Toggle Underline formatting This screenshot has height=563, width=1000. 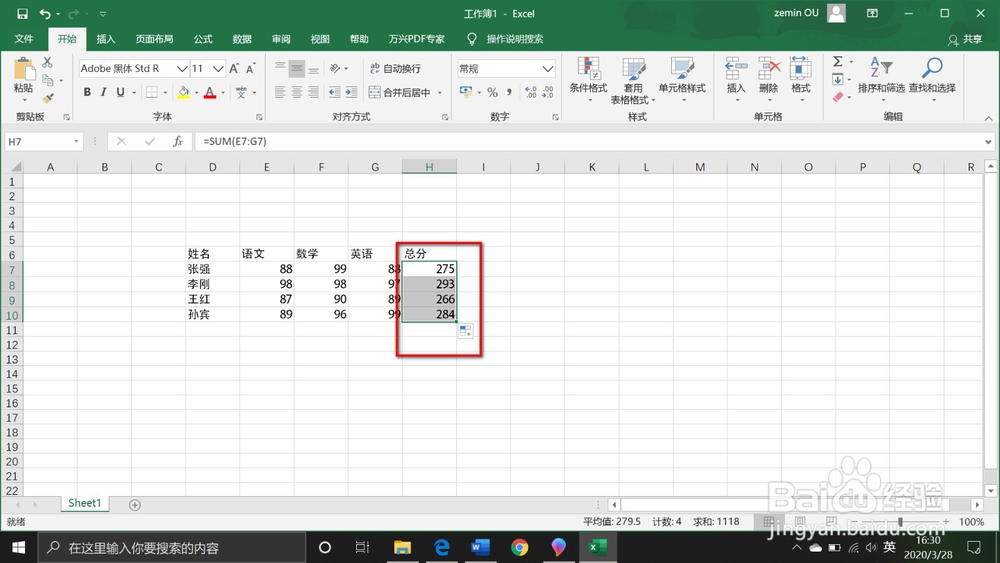(x=120, y=92)
